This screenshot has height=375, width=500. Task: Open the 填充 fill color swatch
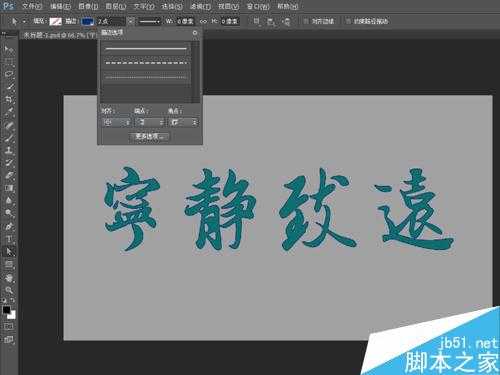55,21
